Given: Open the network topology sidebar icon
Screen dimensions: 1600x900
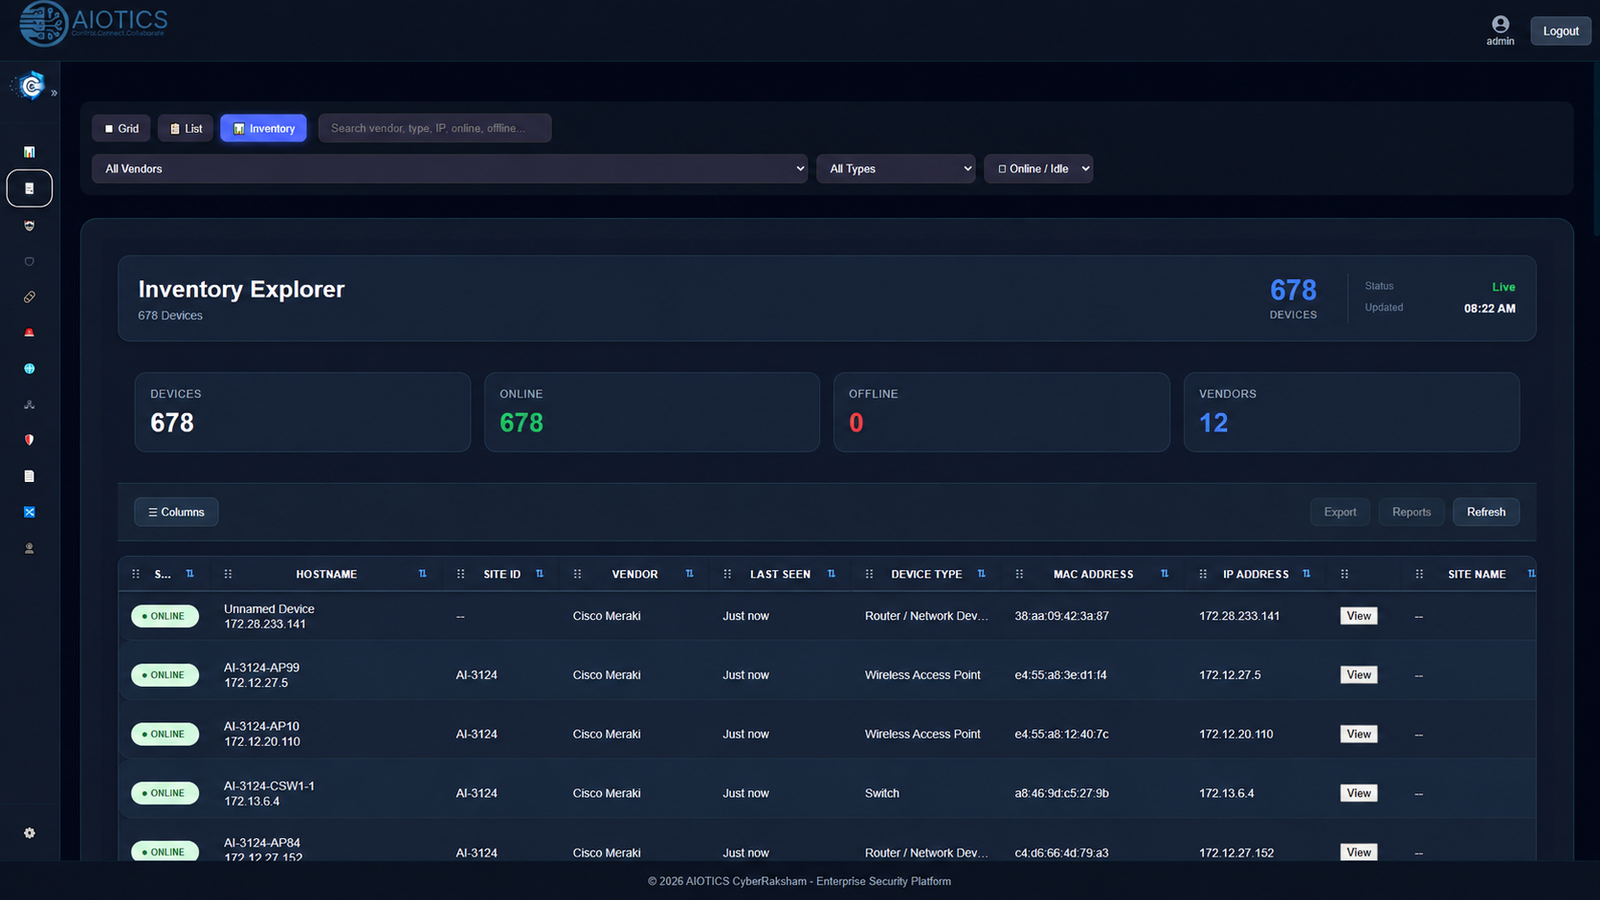Looking at the screenshot, I should tap(29, 405).
